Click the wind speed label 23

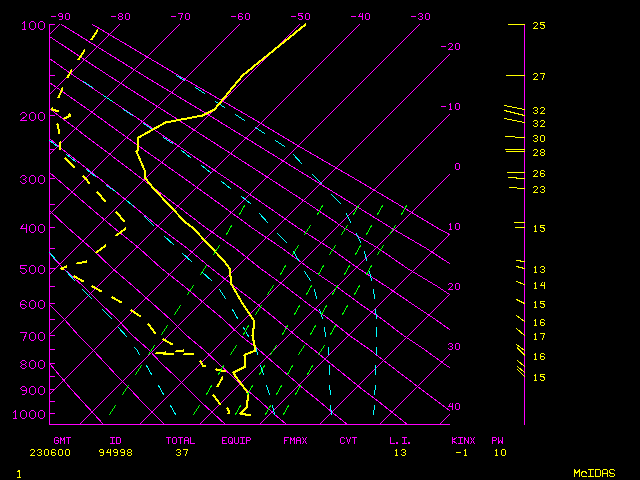click(x=538, y=189)
